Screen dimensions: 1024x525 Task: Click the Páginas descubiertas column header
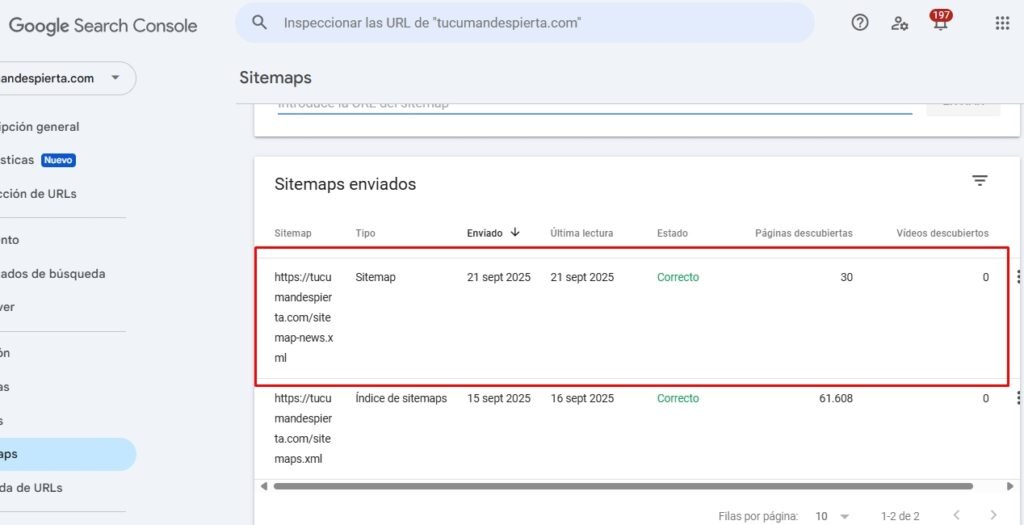pyautogui.click(x=804, y=233)
